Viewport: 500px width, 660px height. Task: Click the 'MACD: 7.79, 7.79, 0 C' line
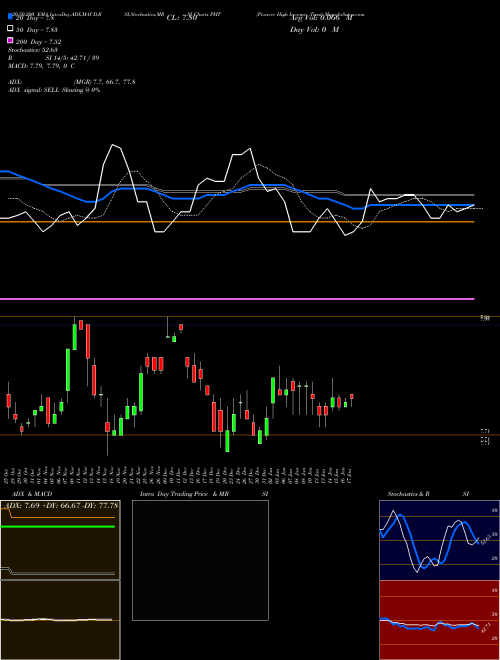(41, 66)
